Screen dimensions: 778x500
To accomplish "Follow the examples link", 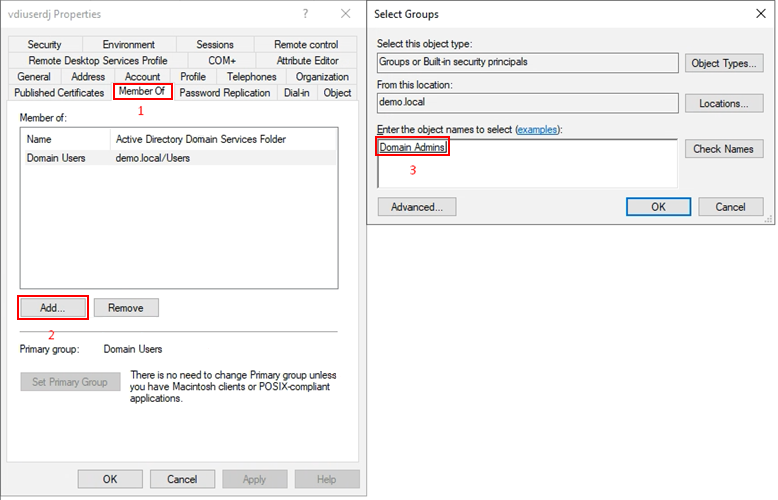I will [x=537, y=130].
